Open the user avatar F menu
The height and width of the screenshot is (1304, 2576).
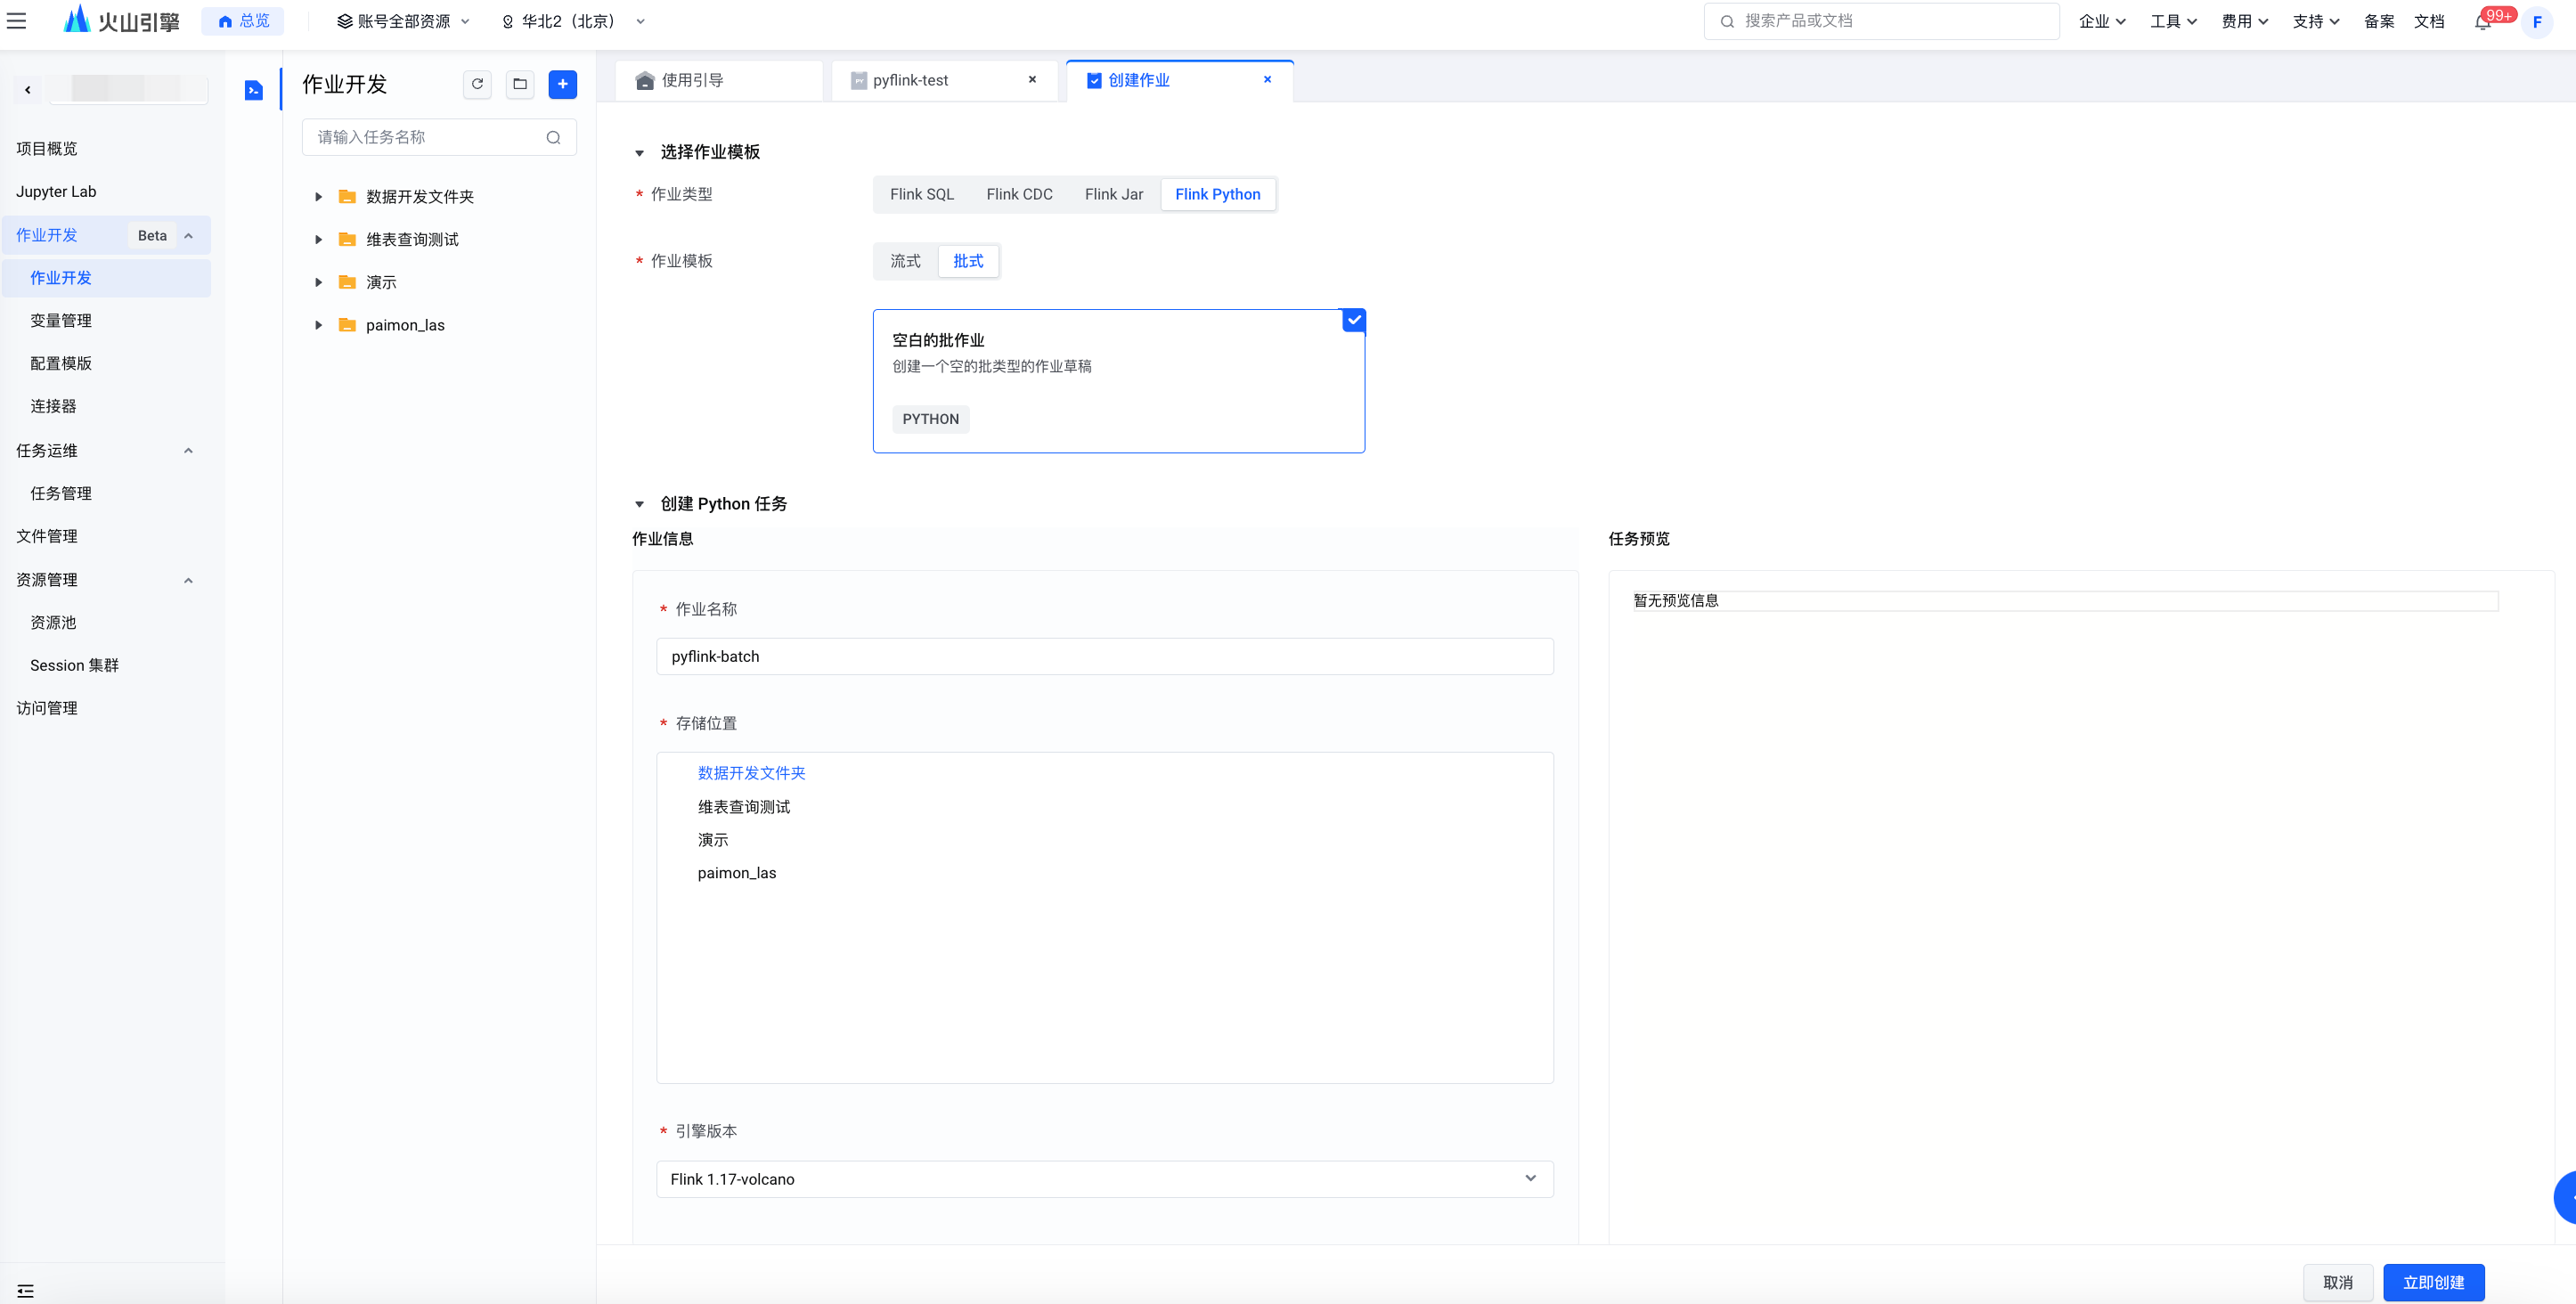point(2537,22)
